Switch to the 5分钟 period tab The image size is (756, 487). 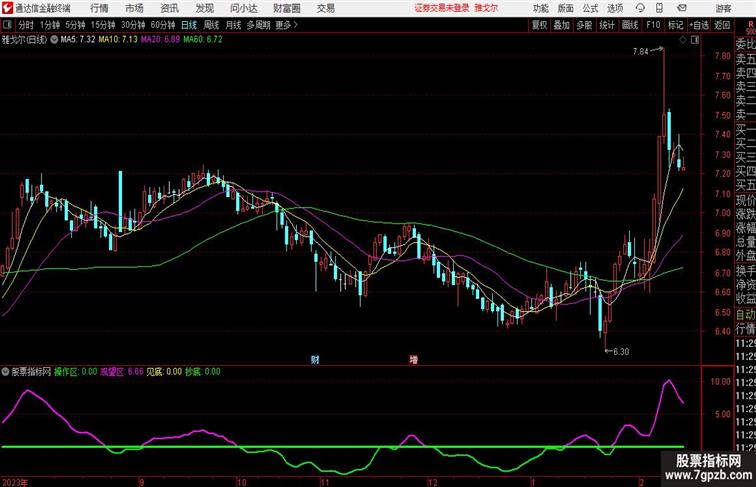tap(75, 25)
